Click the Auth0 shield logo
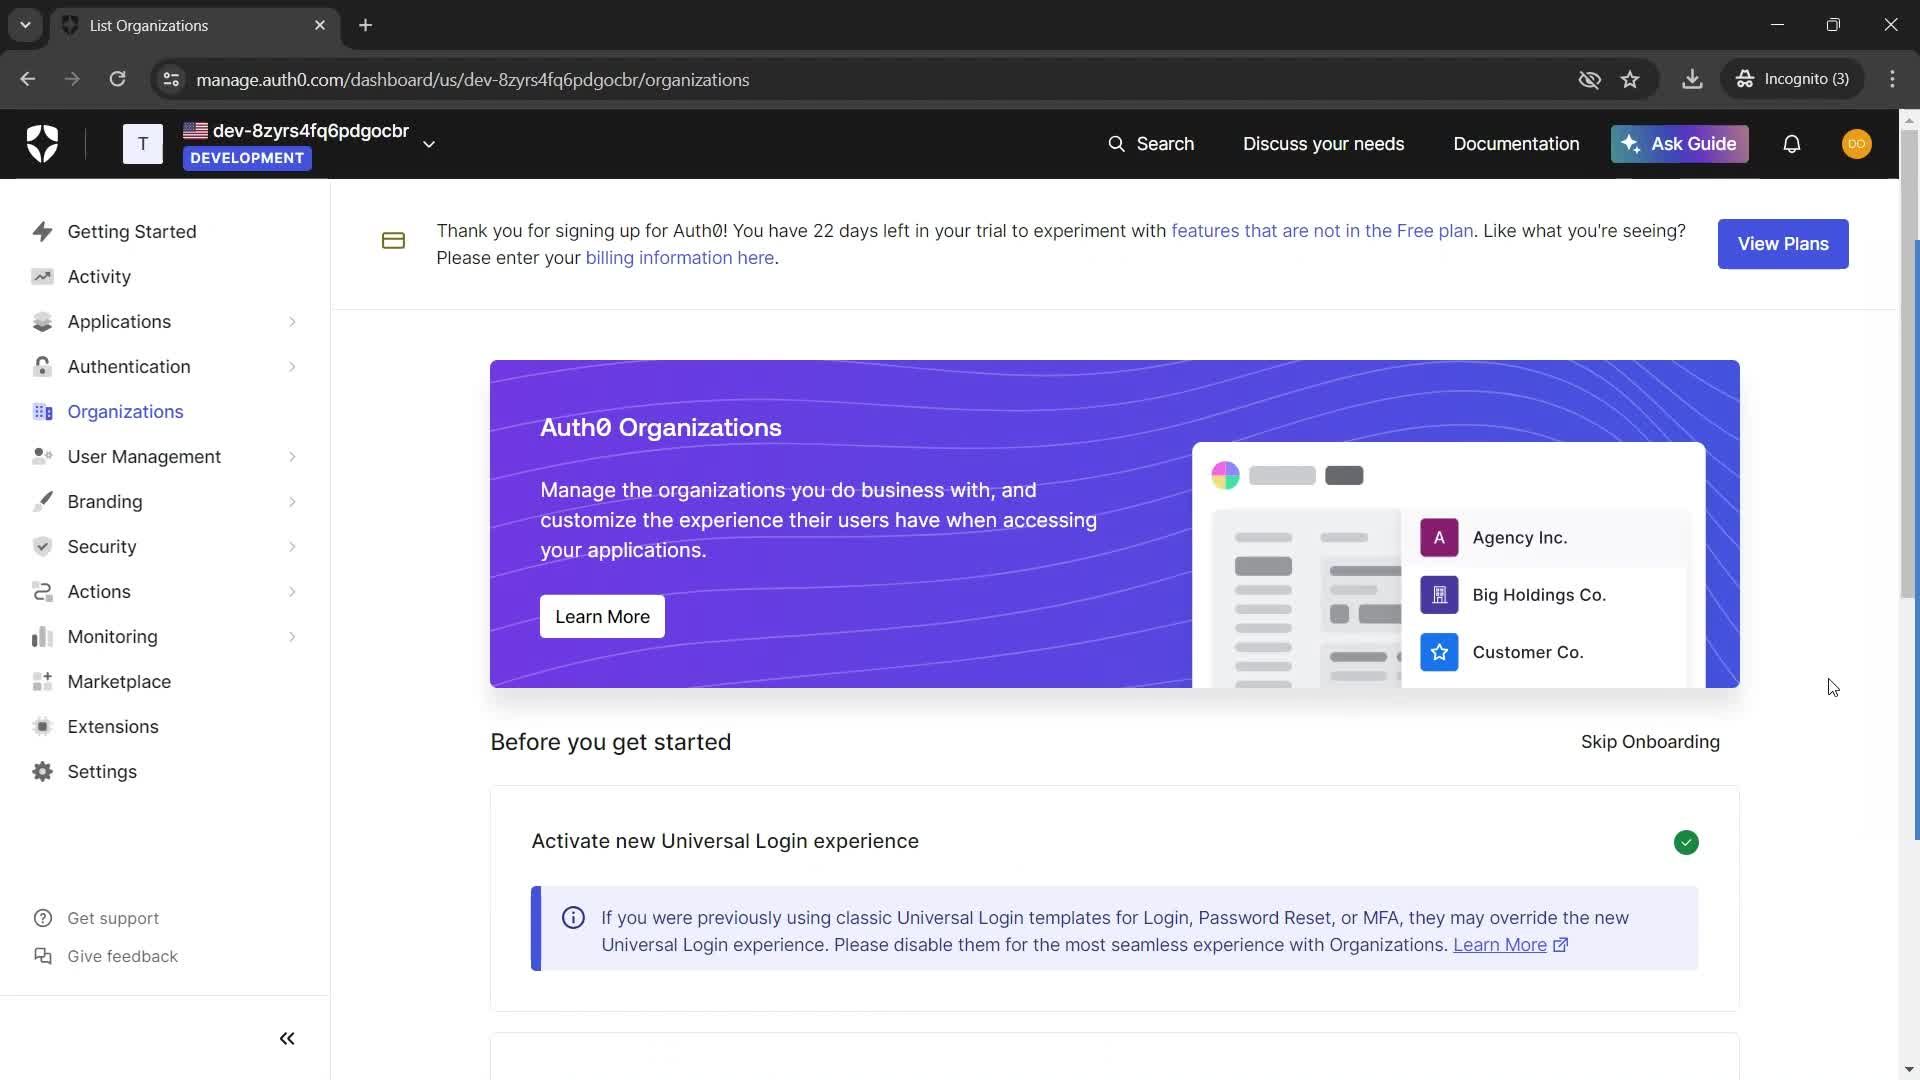Screen dimensions: 1920x1080 click(42, 144)
